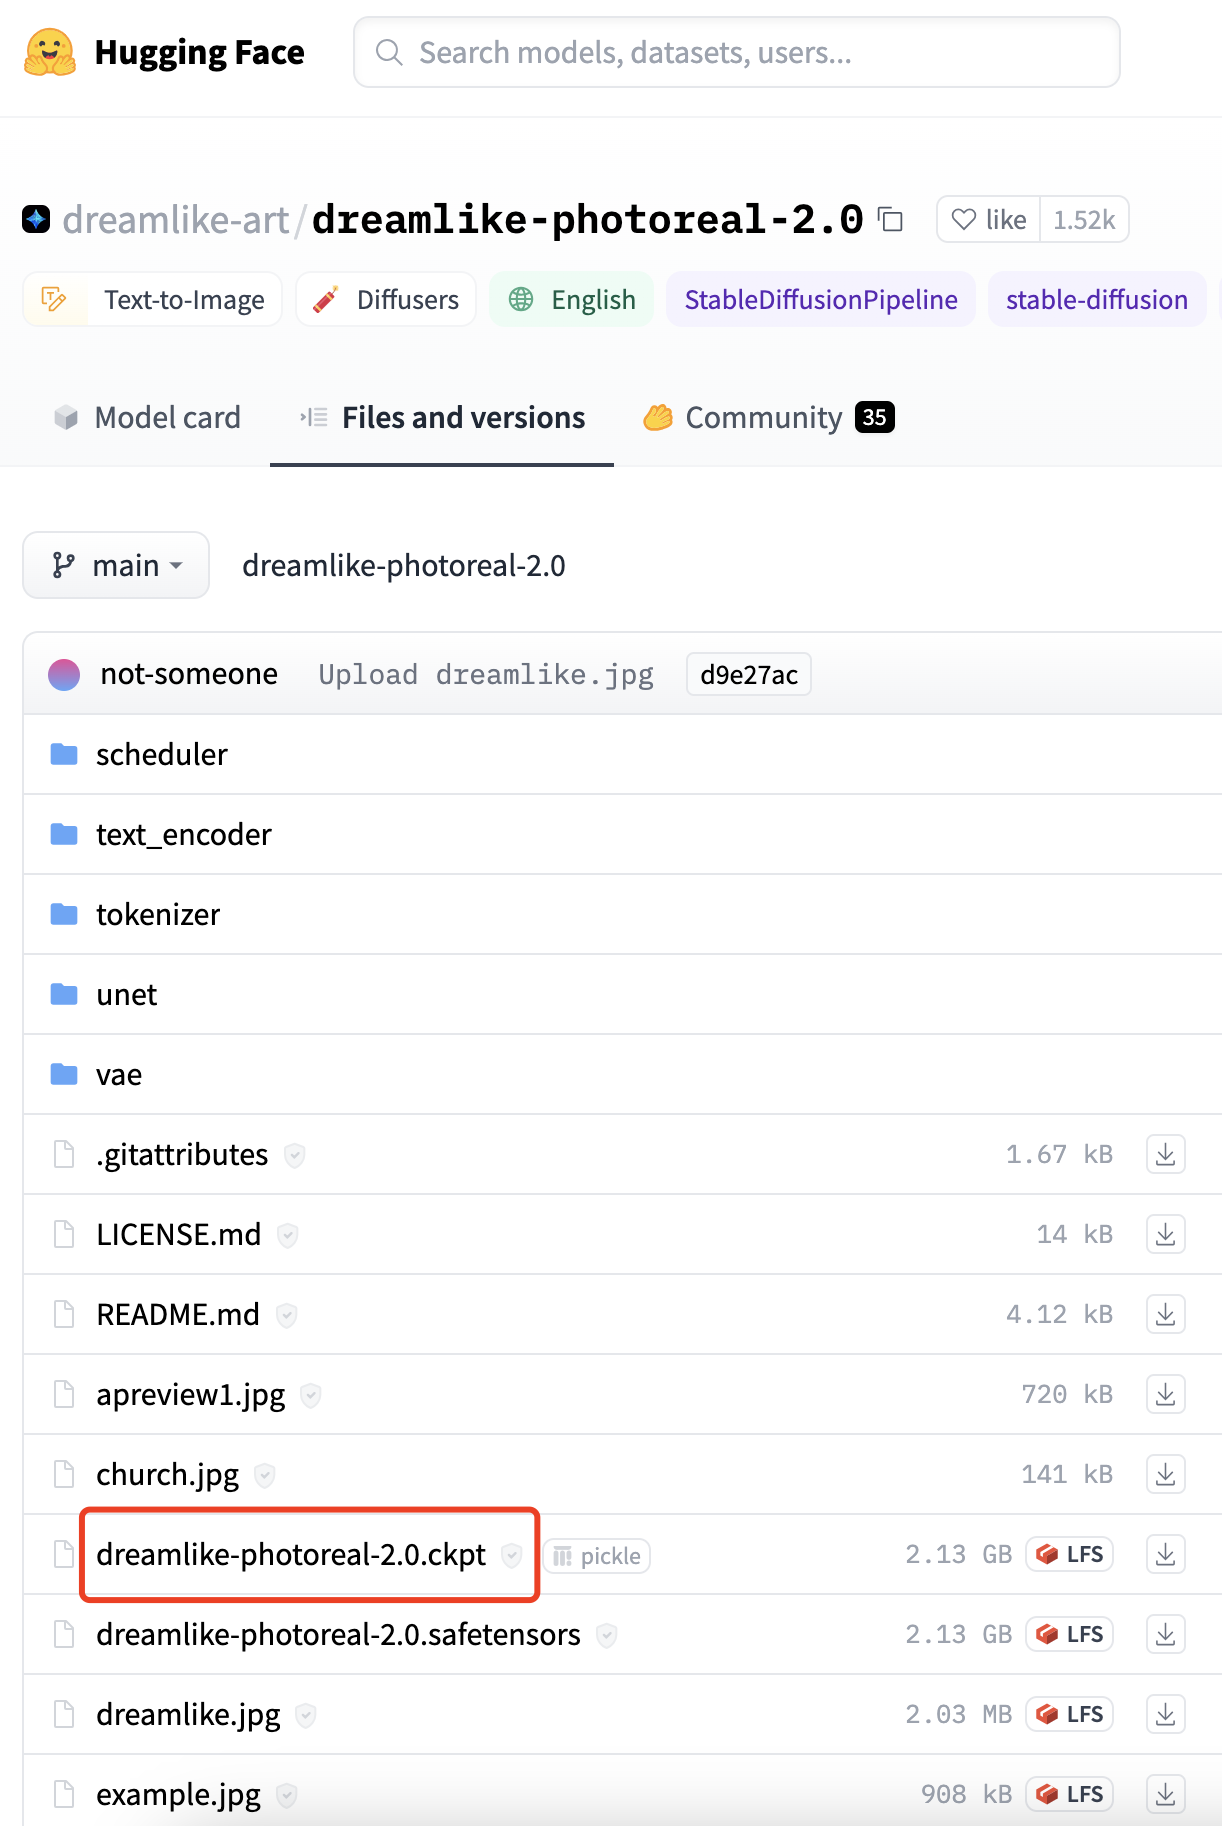Image resolution: width=1222 pixels, height=1826 pixels.
Task: Click the LFS badge on the dreamlike.jpg row
Action: (1069, 1714)
